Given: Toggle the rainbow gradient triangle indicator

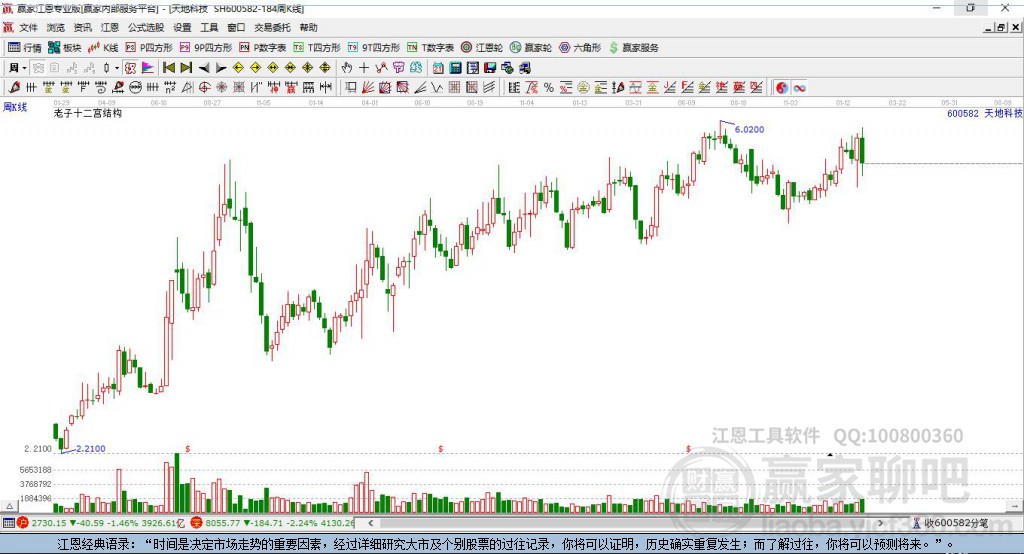Looking at the screenshot, I should [148, 67].
